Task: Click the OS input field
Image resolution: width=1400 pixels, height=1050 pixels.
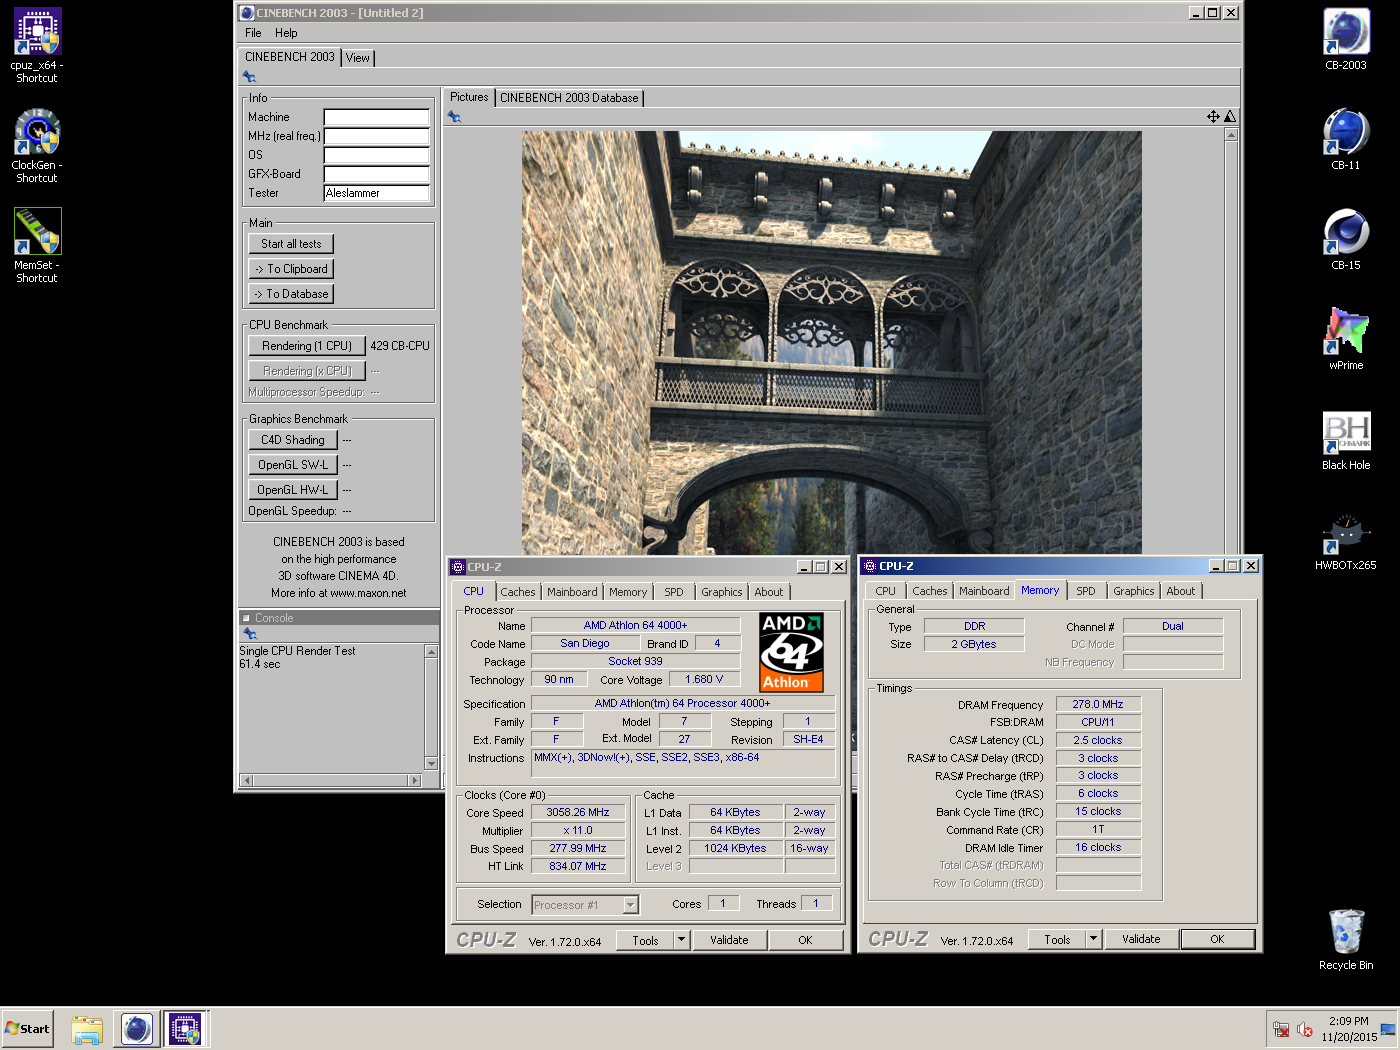Action: [x=377, y=155]
